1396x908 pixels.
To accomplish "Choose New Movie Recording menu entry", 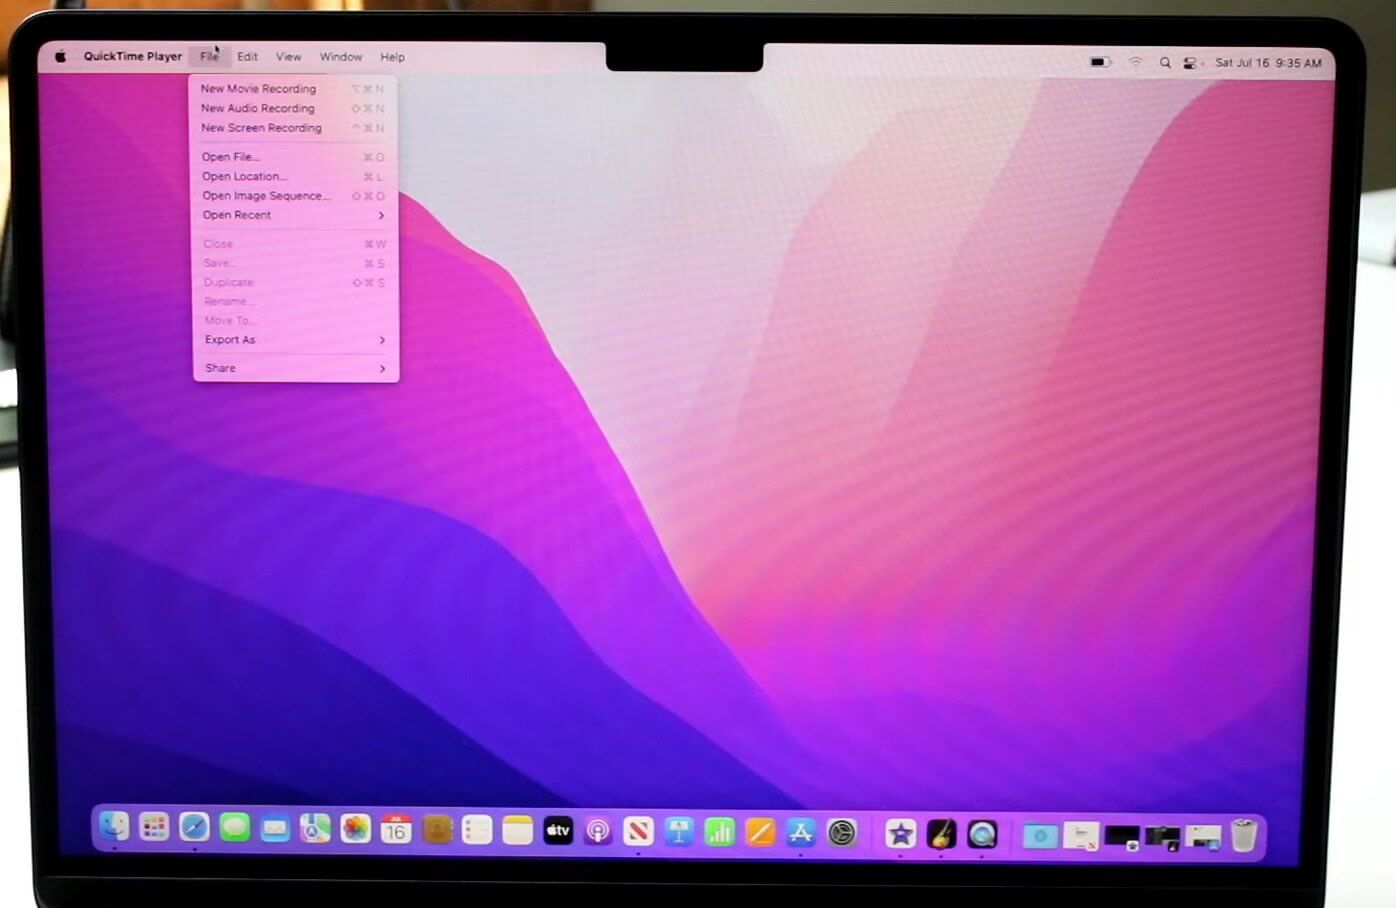I will (x=258, y=89).
